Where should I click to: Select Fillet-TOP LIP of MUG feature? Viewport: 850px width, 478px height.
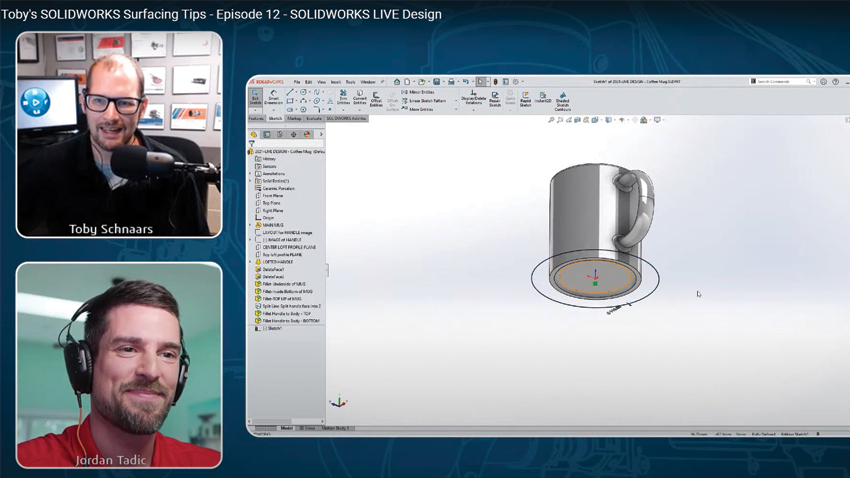(278, 299)
